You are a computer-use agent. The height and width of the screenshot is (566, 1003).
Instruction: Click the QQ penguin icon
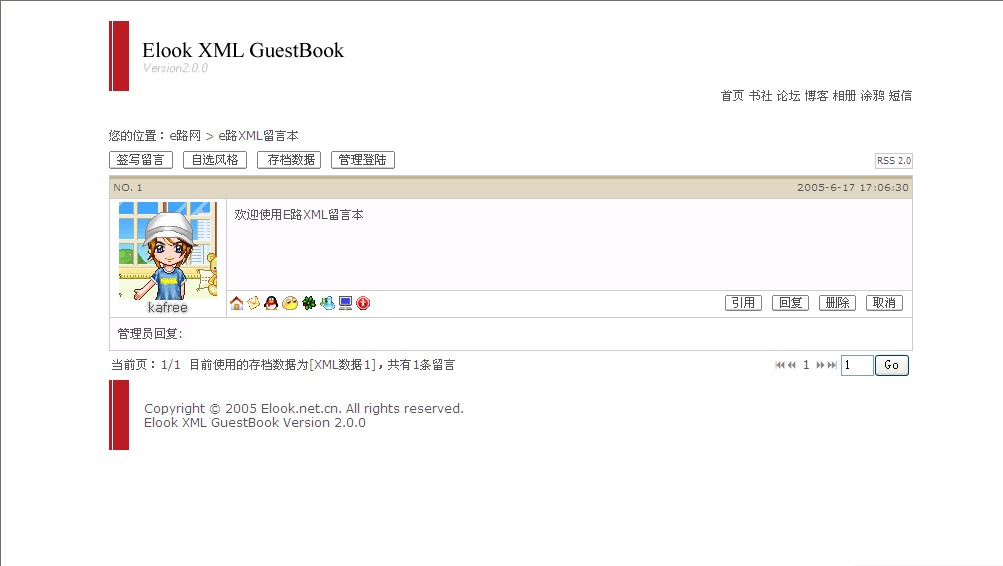(271, 303)
